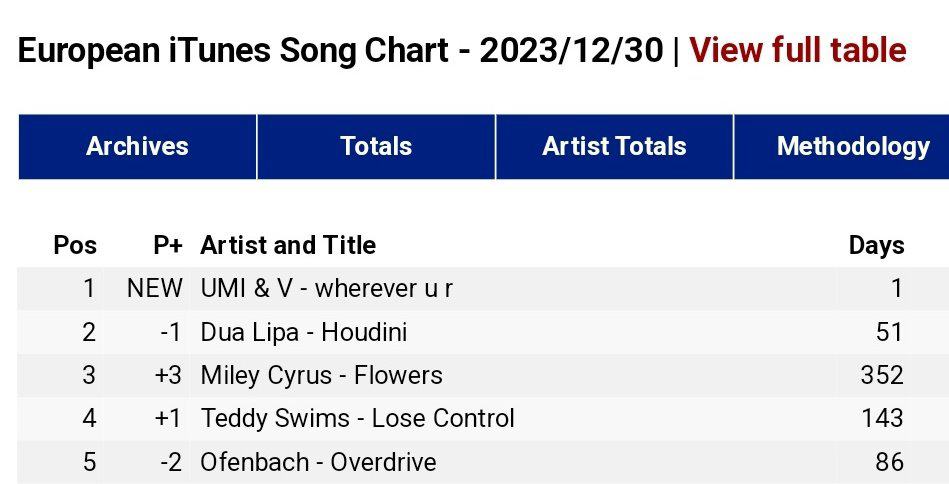Click the Pos column header
Image resolution: width=949 pixels, height=484 pixels.
75,245
